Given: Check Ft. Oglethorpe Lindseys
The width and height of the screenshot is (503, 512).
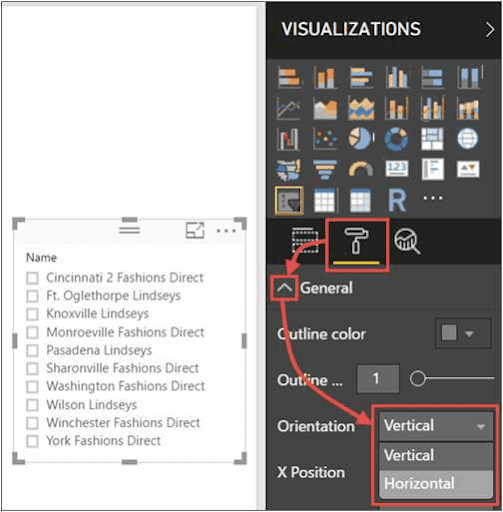Looking at the screenshot, I should 32,296.
